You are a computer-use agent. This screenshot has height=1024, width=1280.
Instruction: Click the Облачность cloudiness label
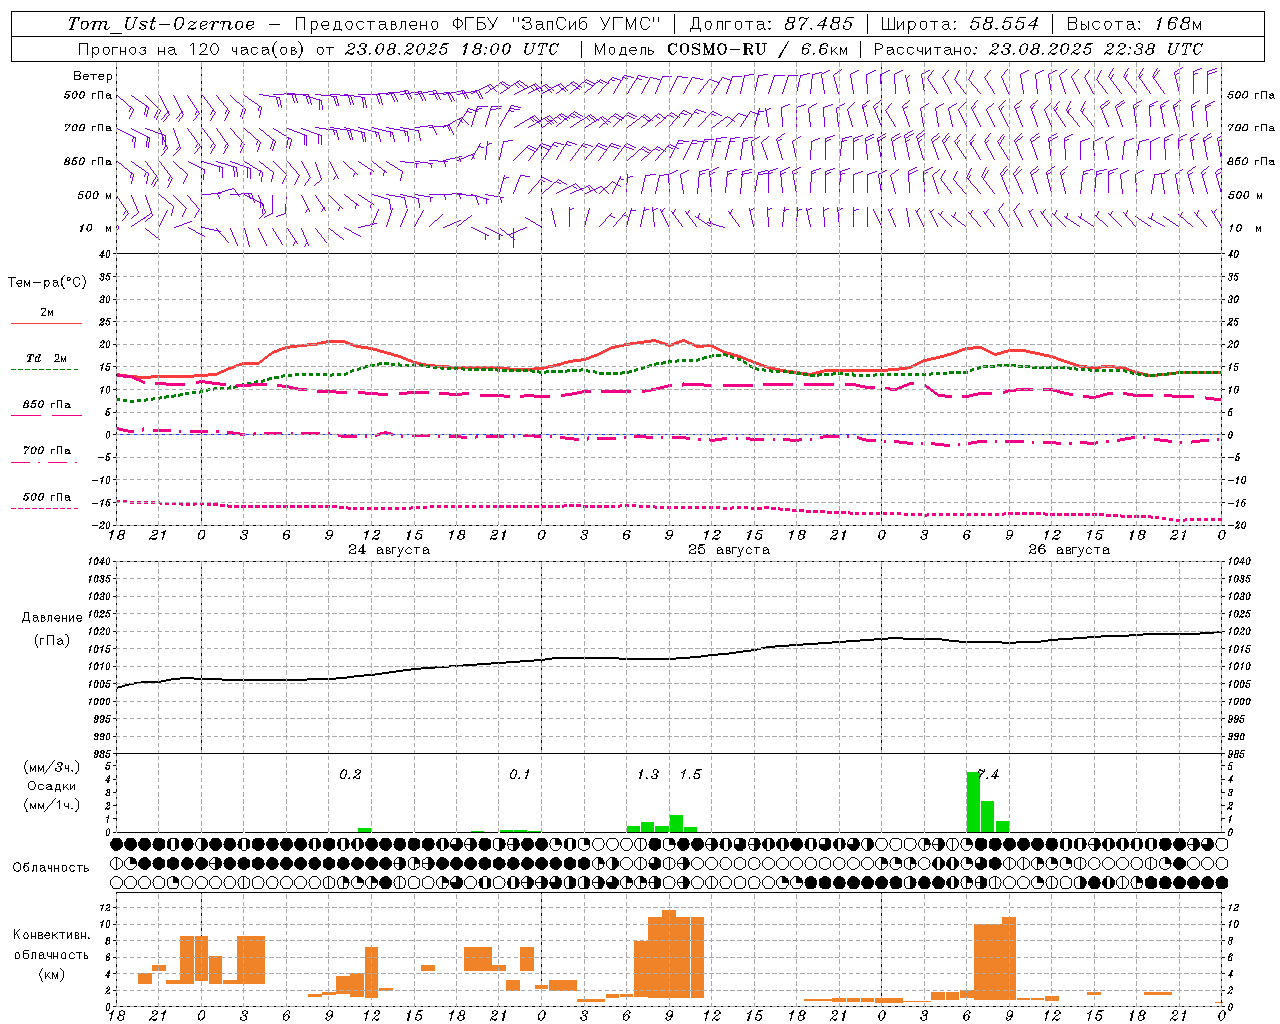(x=51, y=868)
